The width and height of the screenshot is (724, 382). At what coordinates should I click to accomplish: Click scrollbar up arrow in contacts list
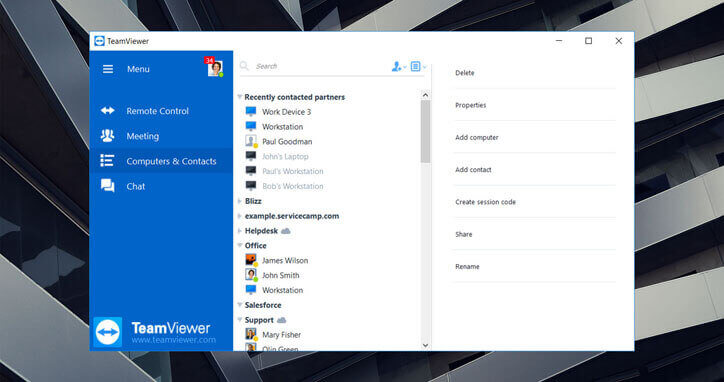coord(425,95)
